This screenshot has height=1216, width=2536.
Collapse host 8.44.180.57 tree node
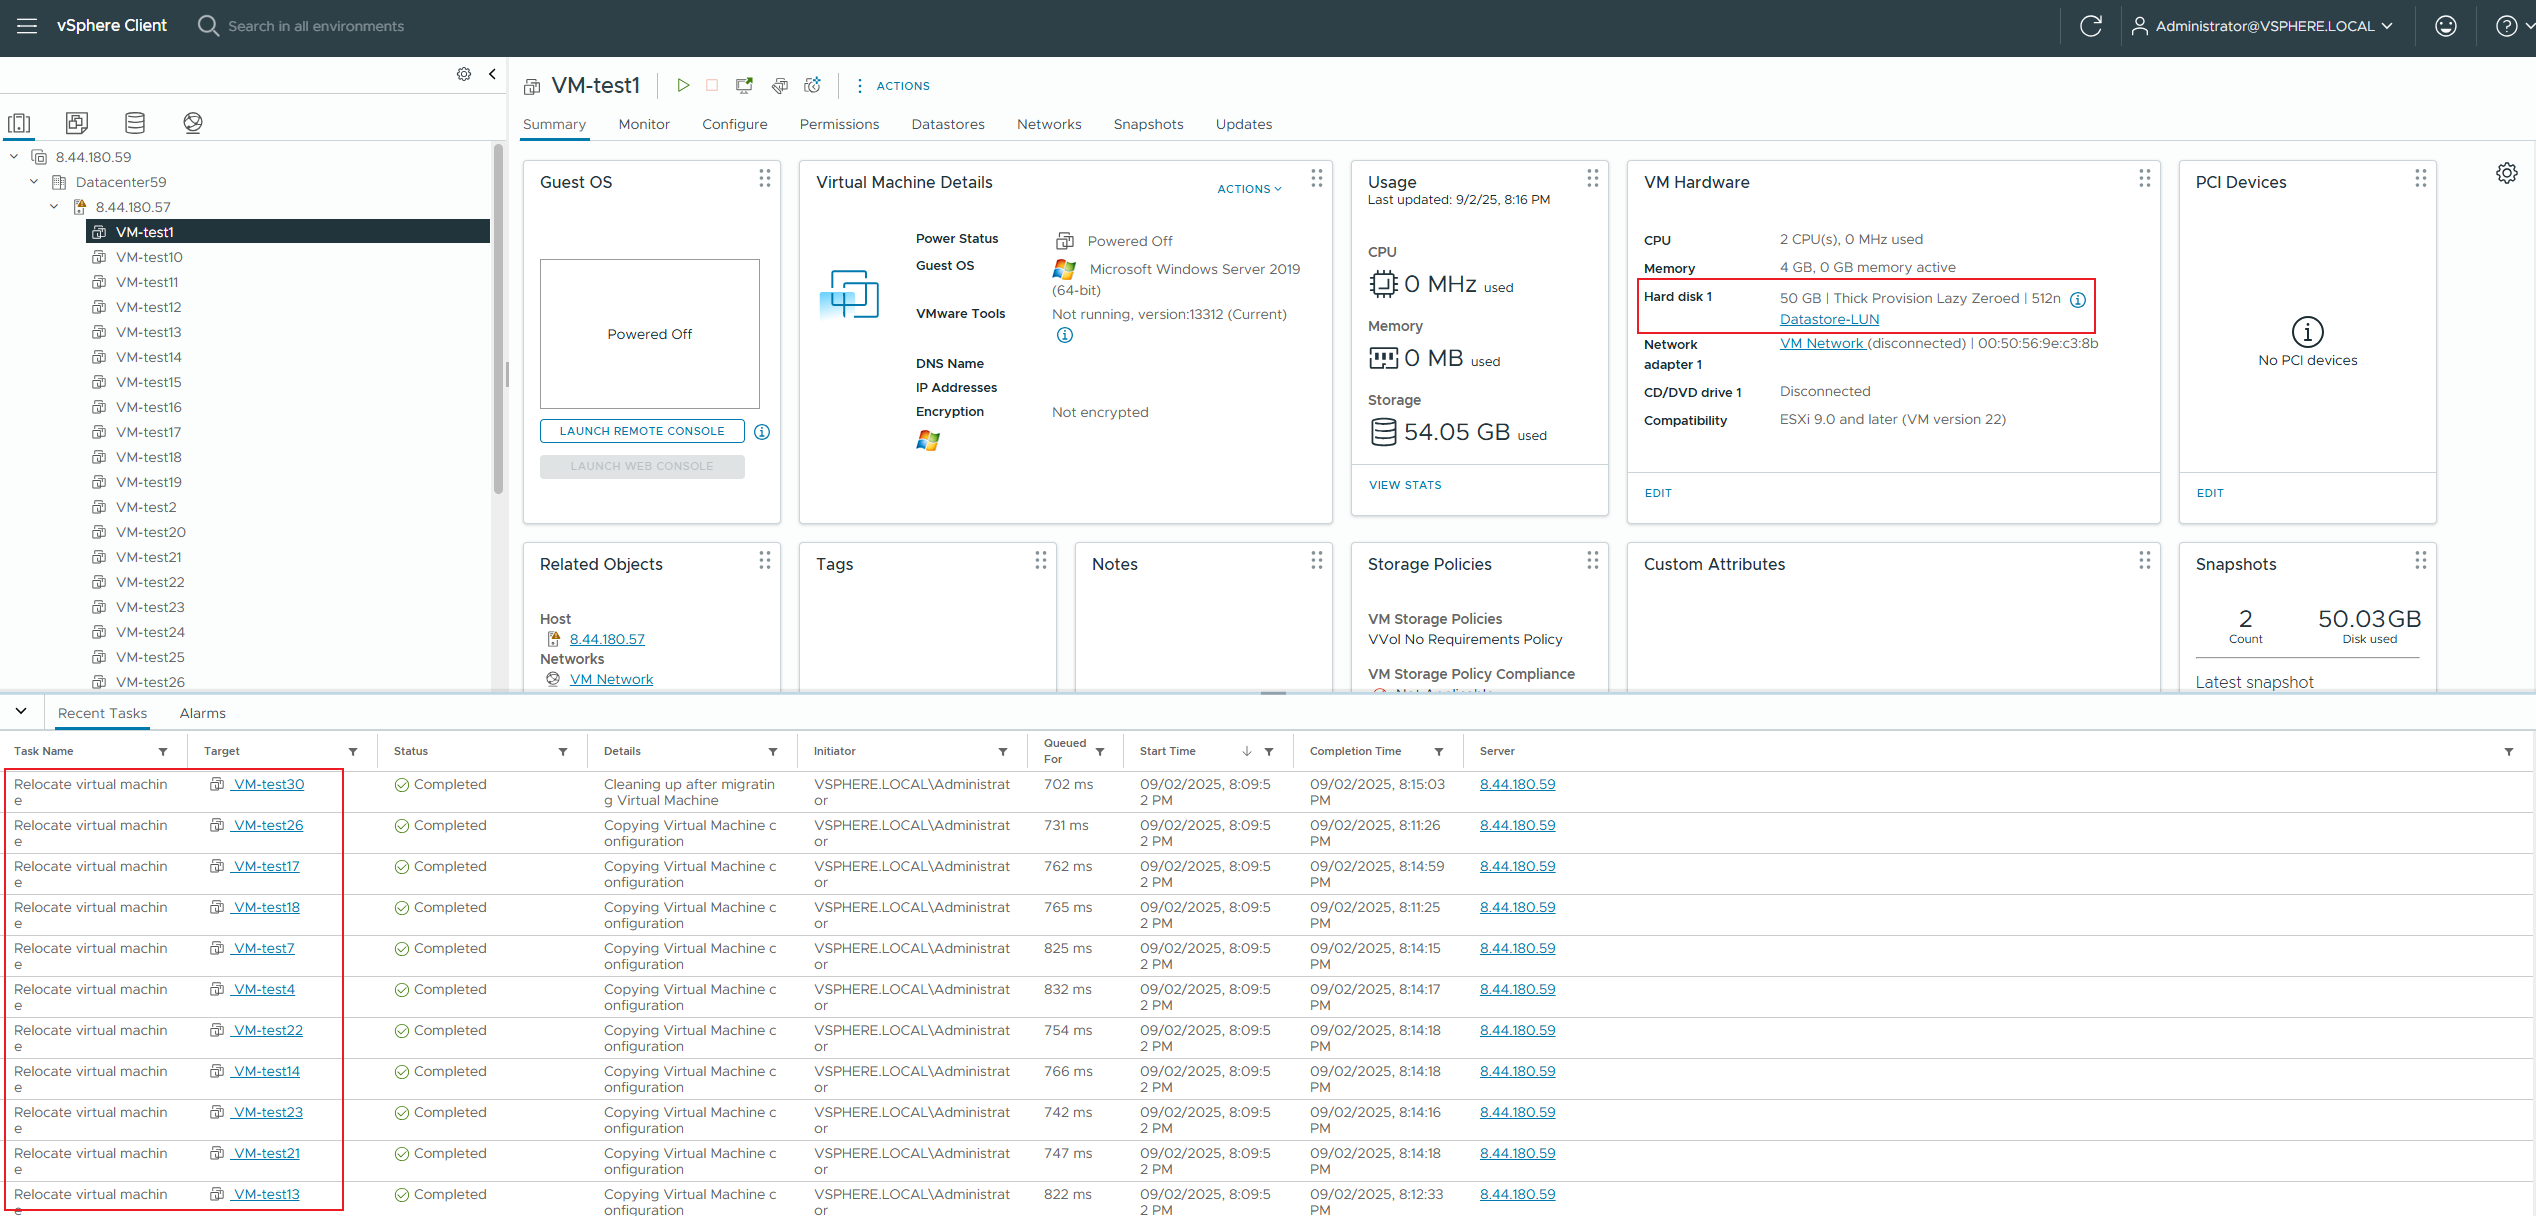[54, 207]
